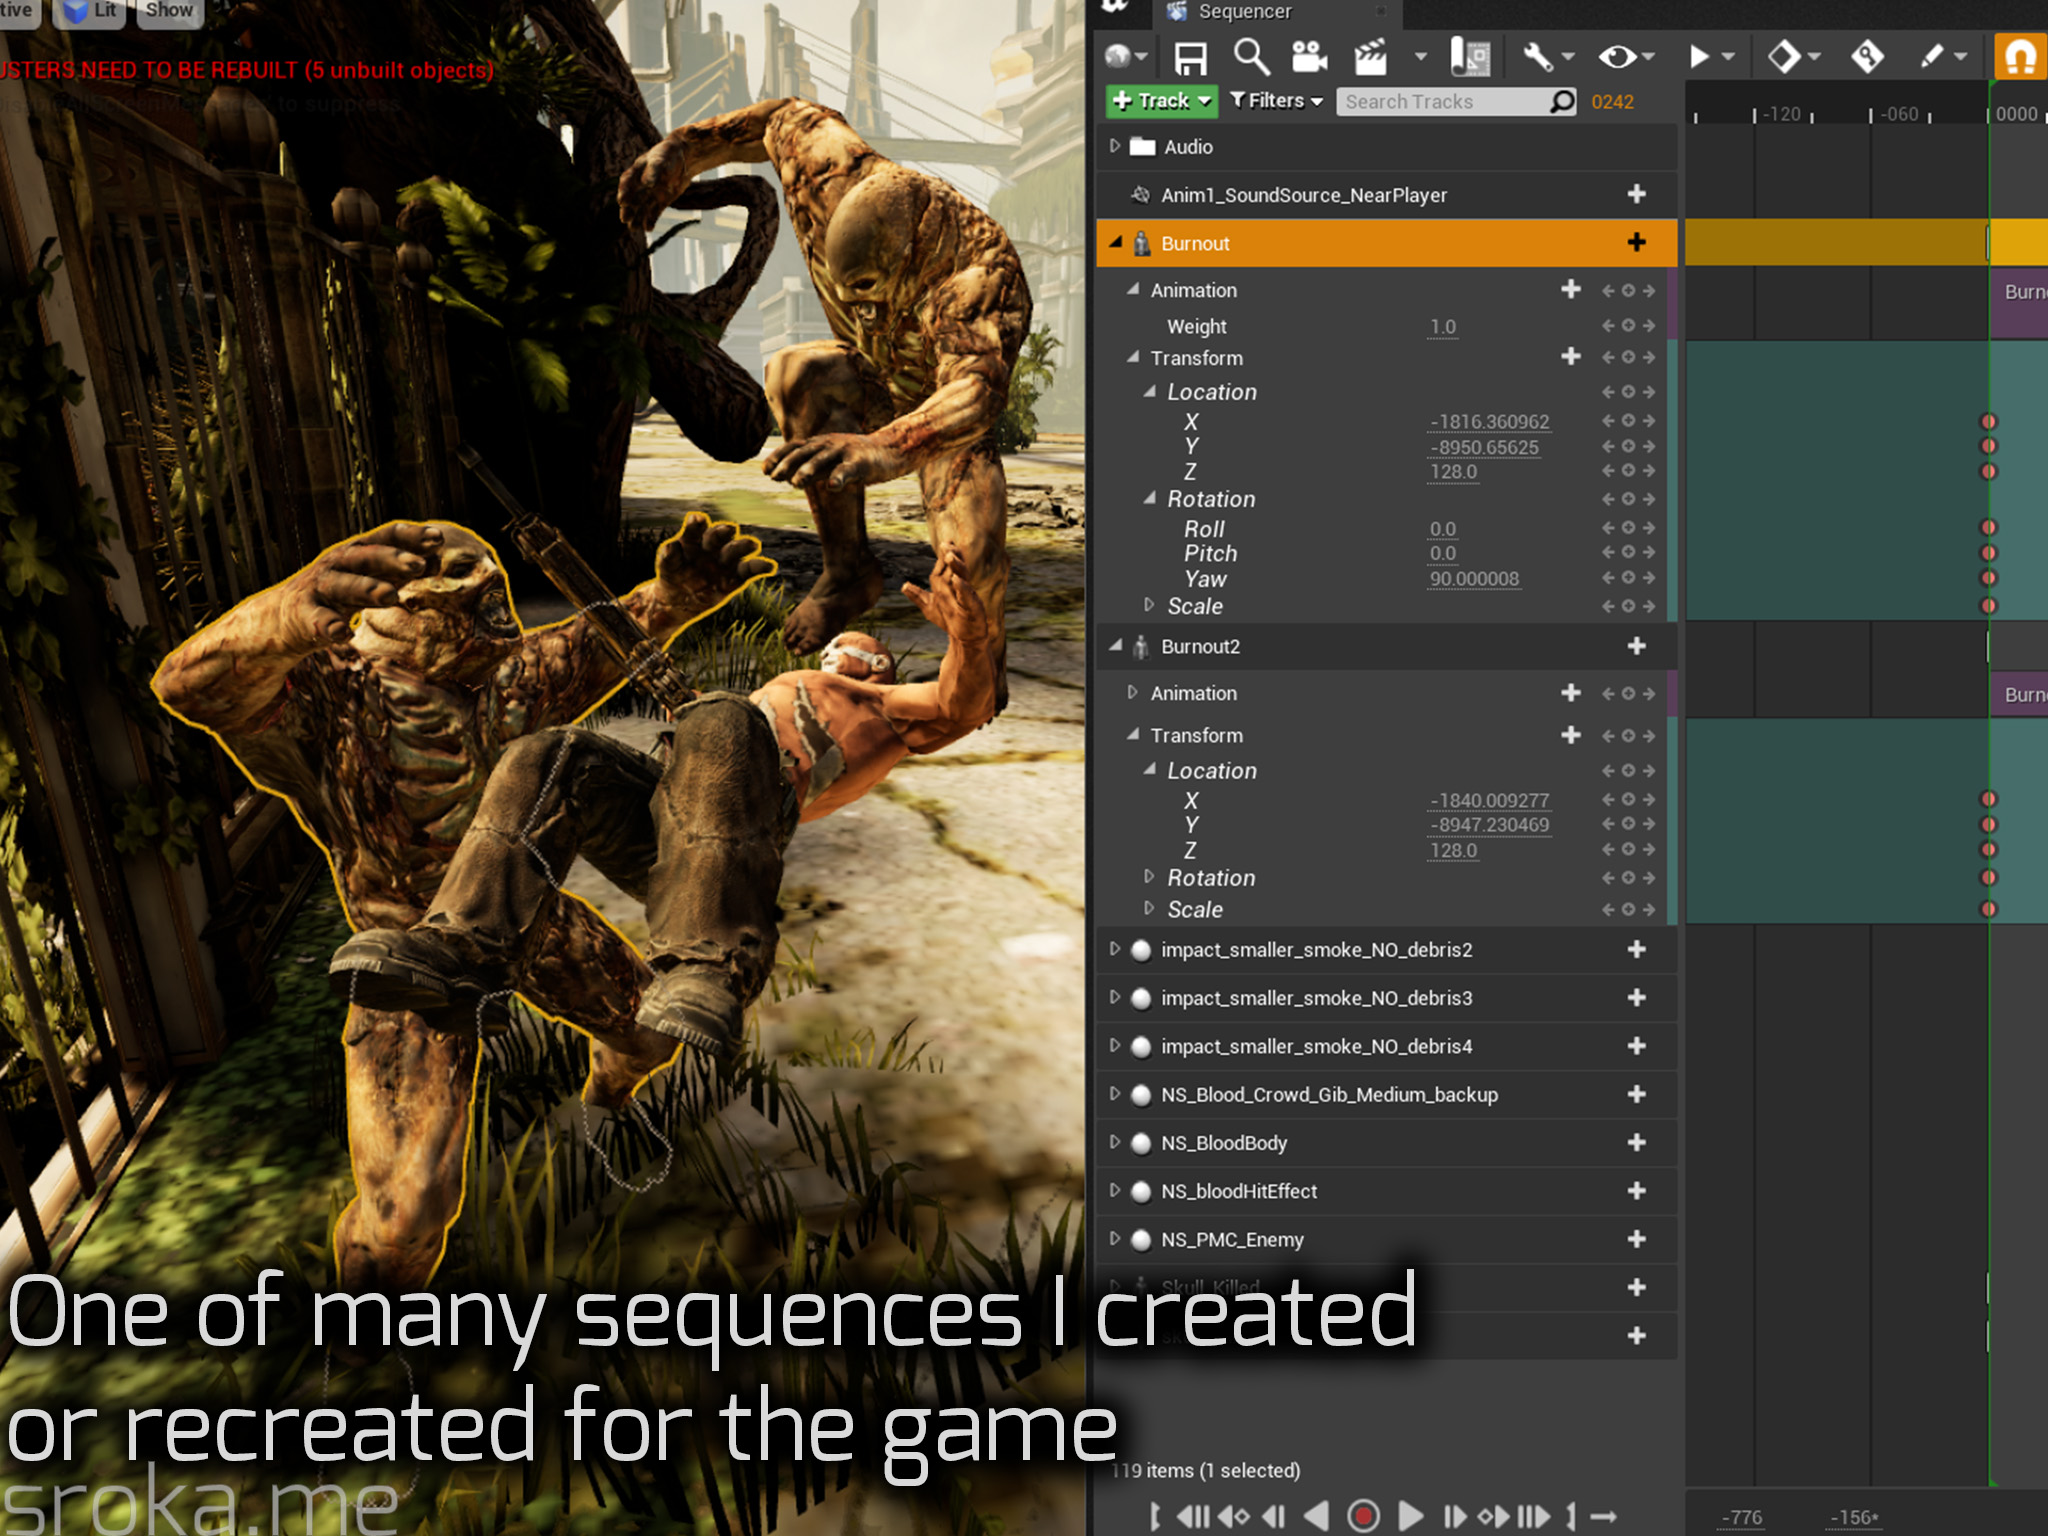The height and width of the screenshot is (1536, 2048).
Task: Click the Show viewport button
Action: (169, 11)
